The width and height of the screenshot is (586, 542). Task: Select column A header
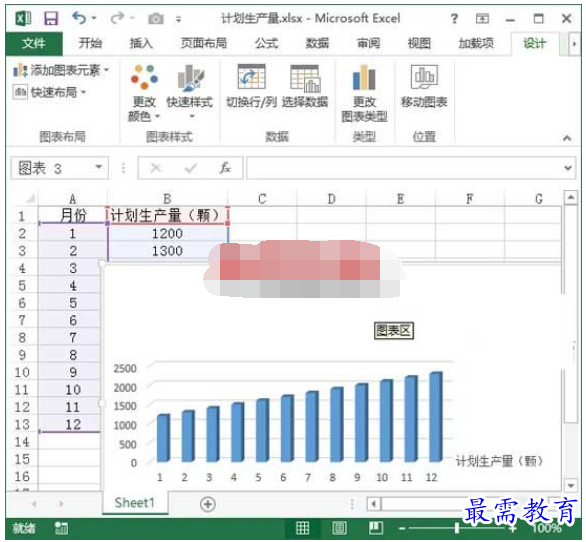pos(73,198)
